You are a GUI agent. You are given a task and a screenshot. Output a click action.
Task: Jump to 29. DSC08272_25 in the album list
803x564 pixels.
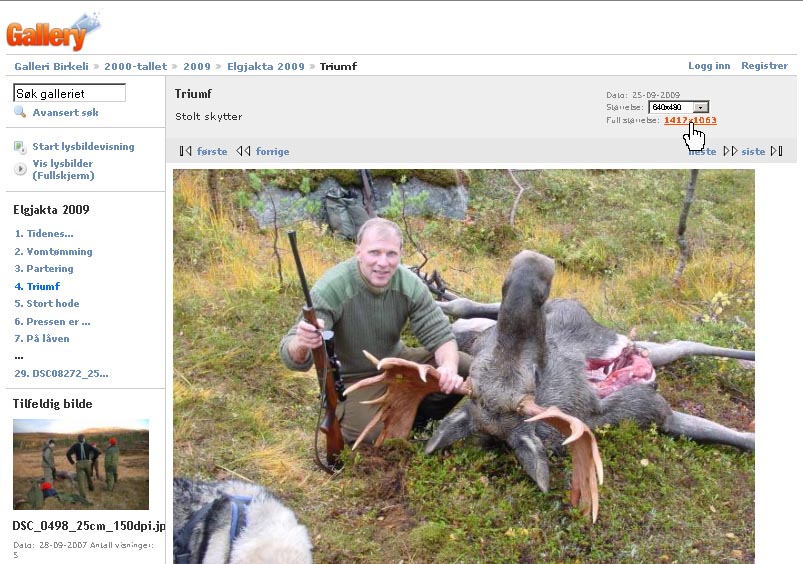point(61,374)
